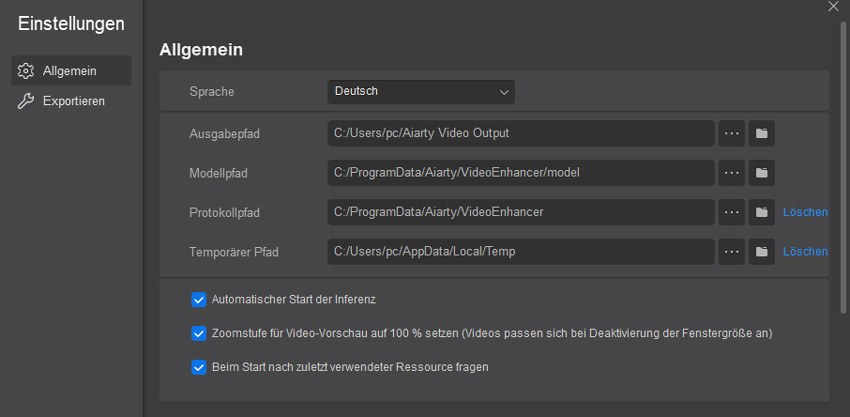
Task: Click the Allgemein section heading
Action: [201, 50]
